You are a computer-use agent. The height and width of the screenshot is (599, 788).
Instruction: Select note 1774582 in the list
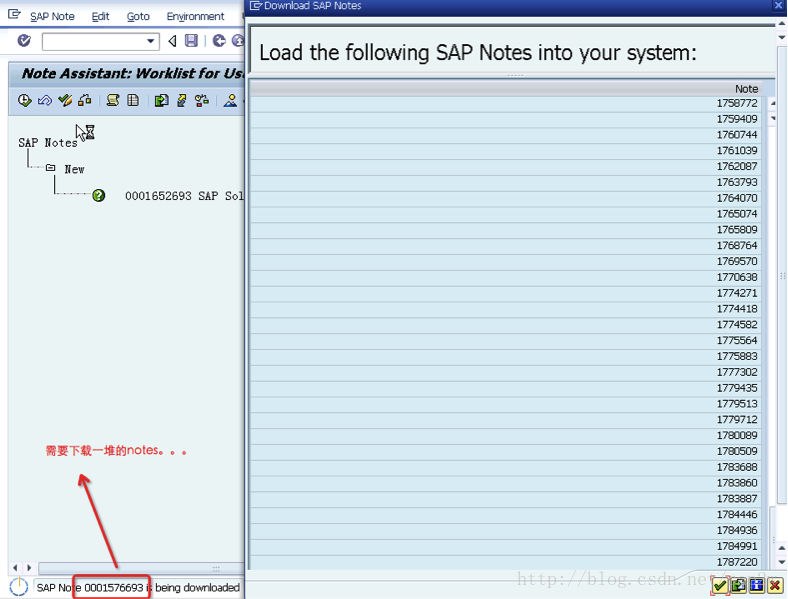[x=506, y=325]
